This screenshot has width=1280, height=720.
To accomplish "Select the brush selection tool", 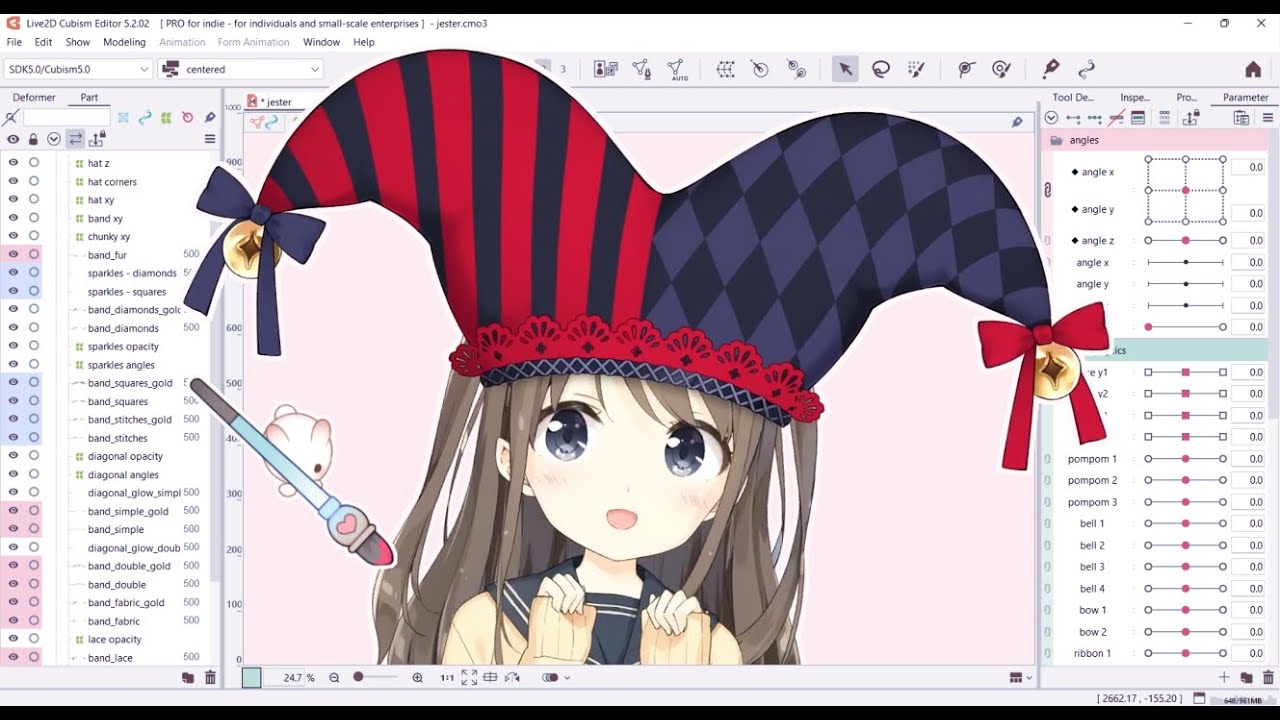I will tap(916, 69).
